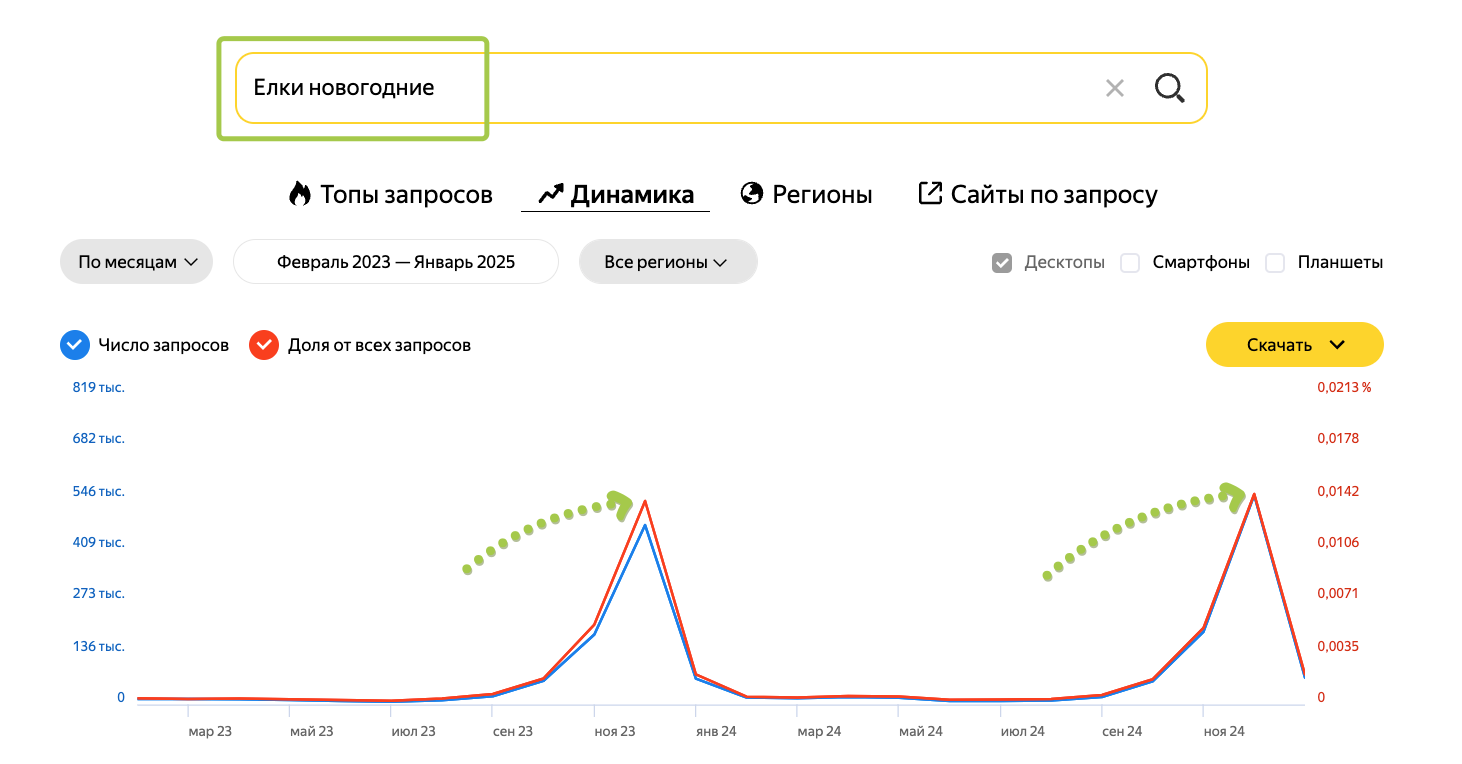This screenshot has width=1462, height=764.
Task: Click the external link icon for sites
Action: pos(930,193)
